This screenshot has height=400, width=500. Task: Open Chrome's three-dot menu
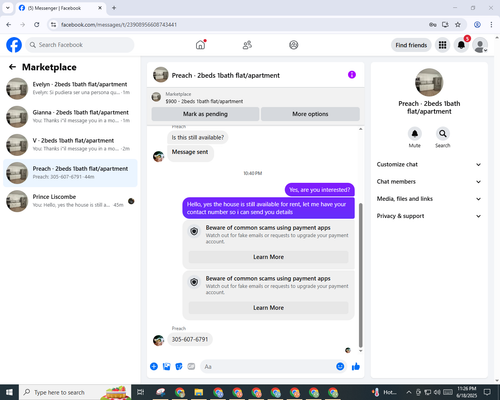click(491, 25)
